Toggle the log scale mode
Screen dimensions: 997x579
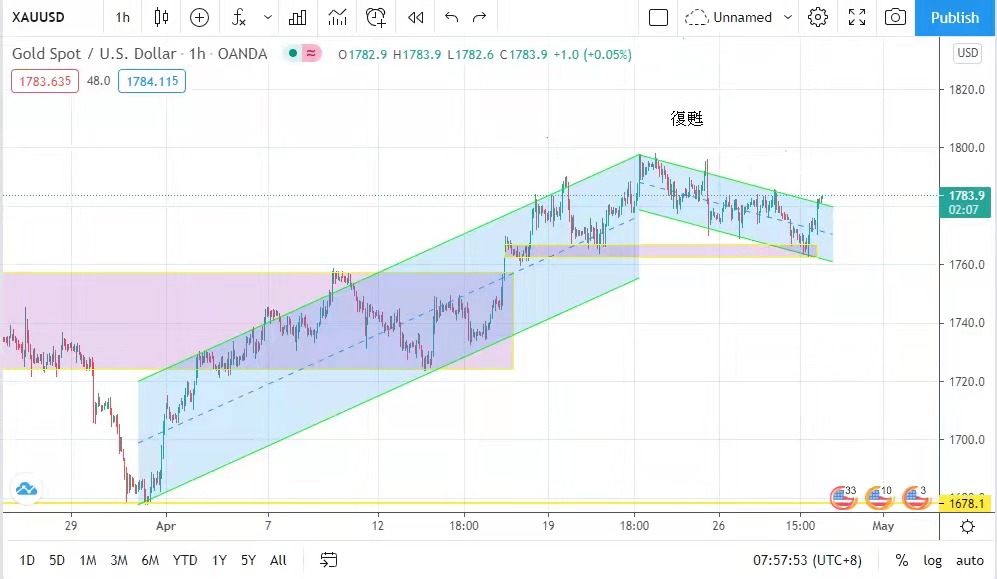pyautogui.click(x=932, y=560)
